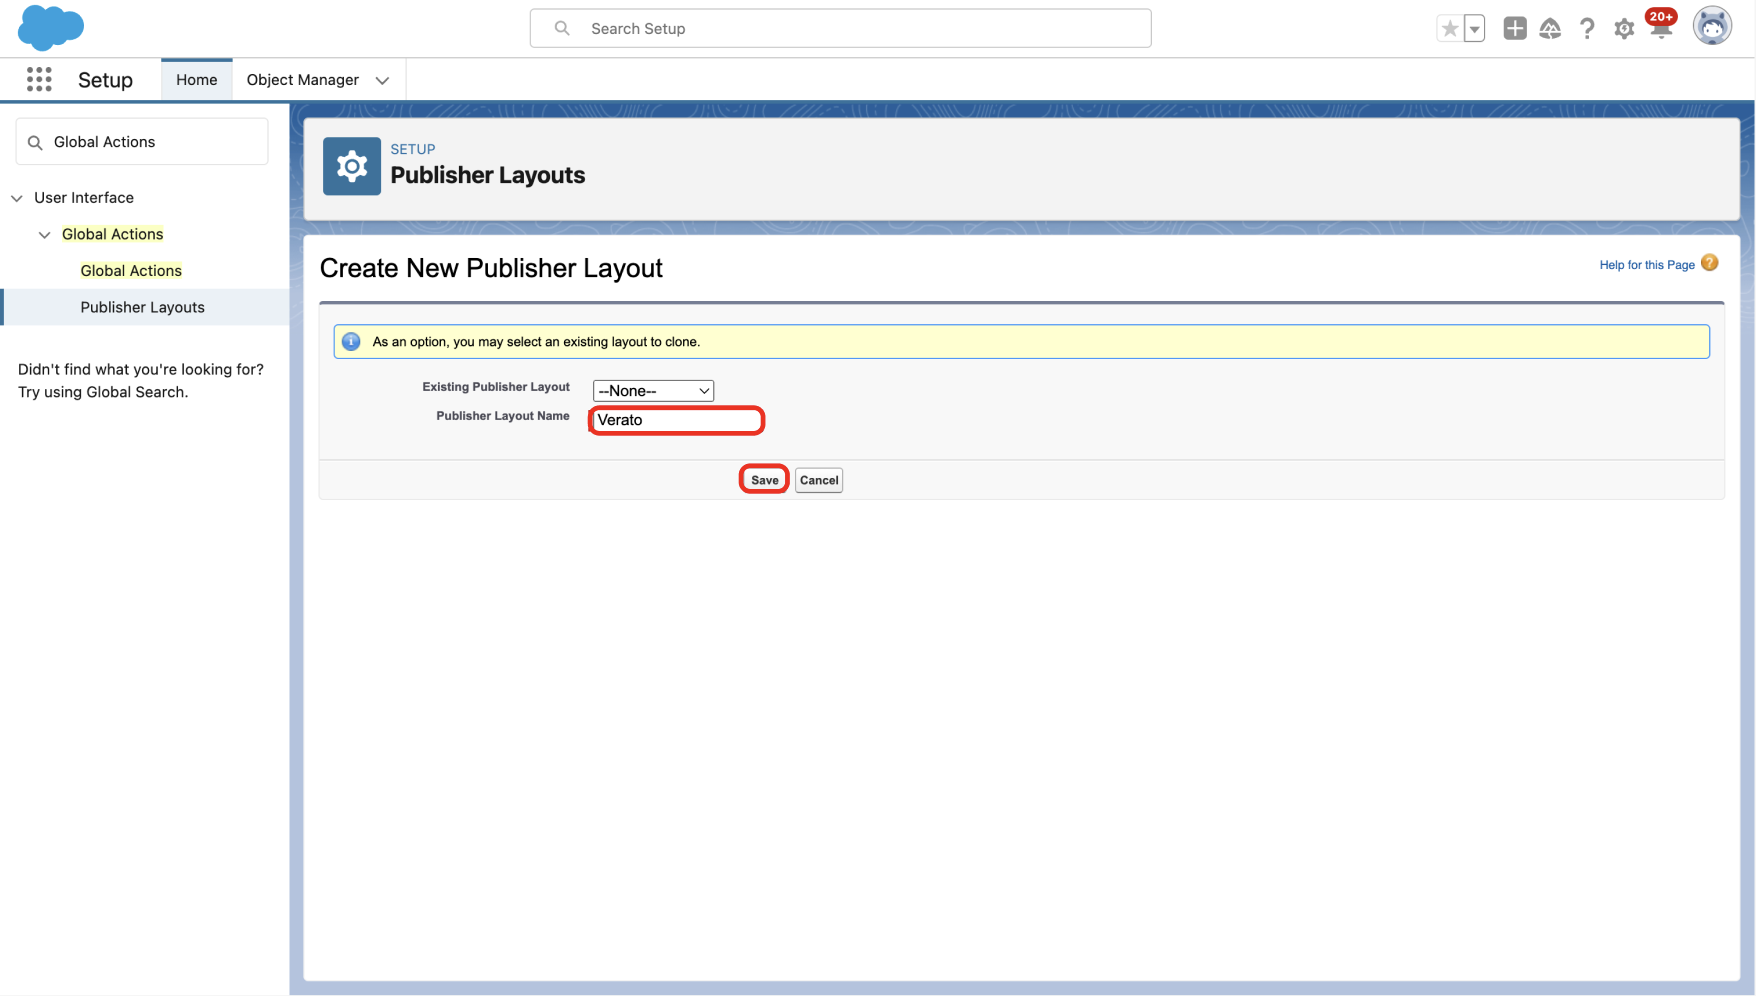Image resolution: width=1756 pixels, height=996 pixels.
Task: Open the Help question mark icon
Action: pos(1587,29)
